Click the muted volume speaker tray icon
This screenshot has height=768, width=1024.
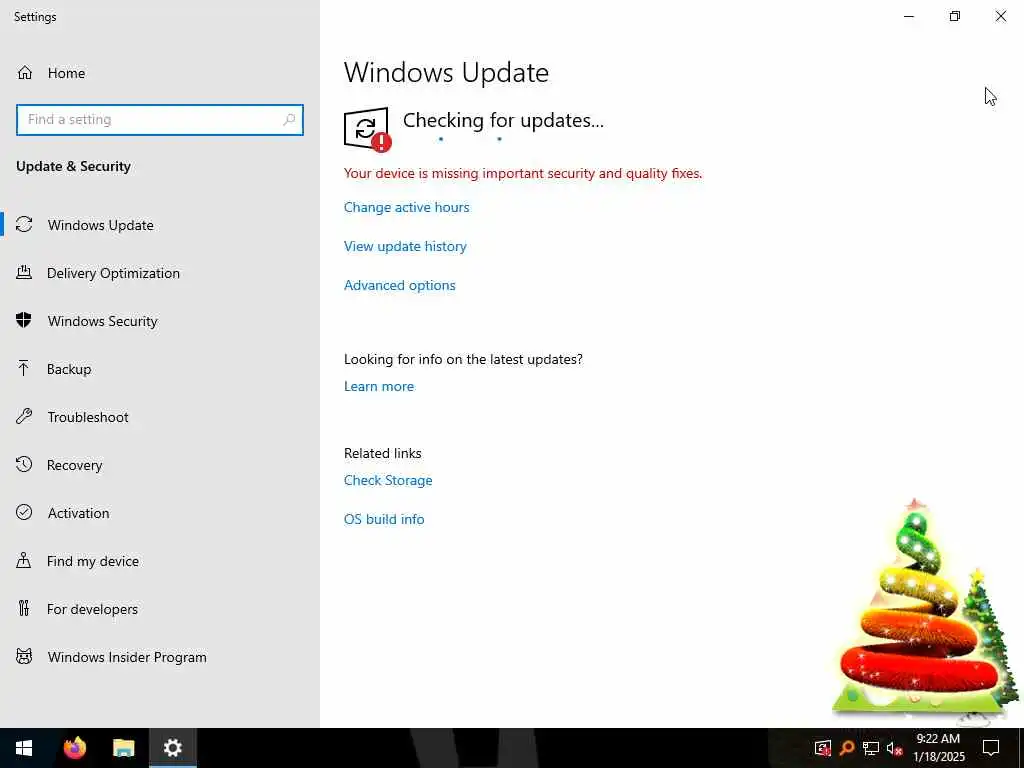894,748
